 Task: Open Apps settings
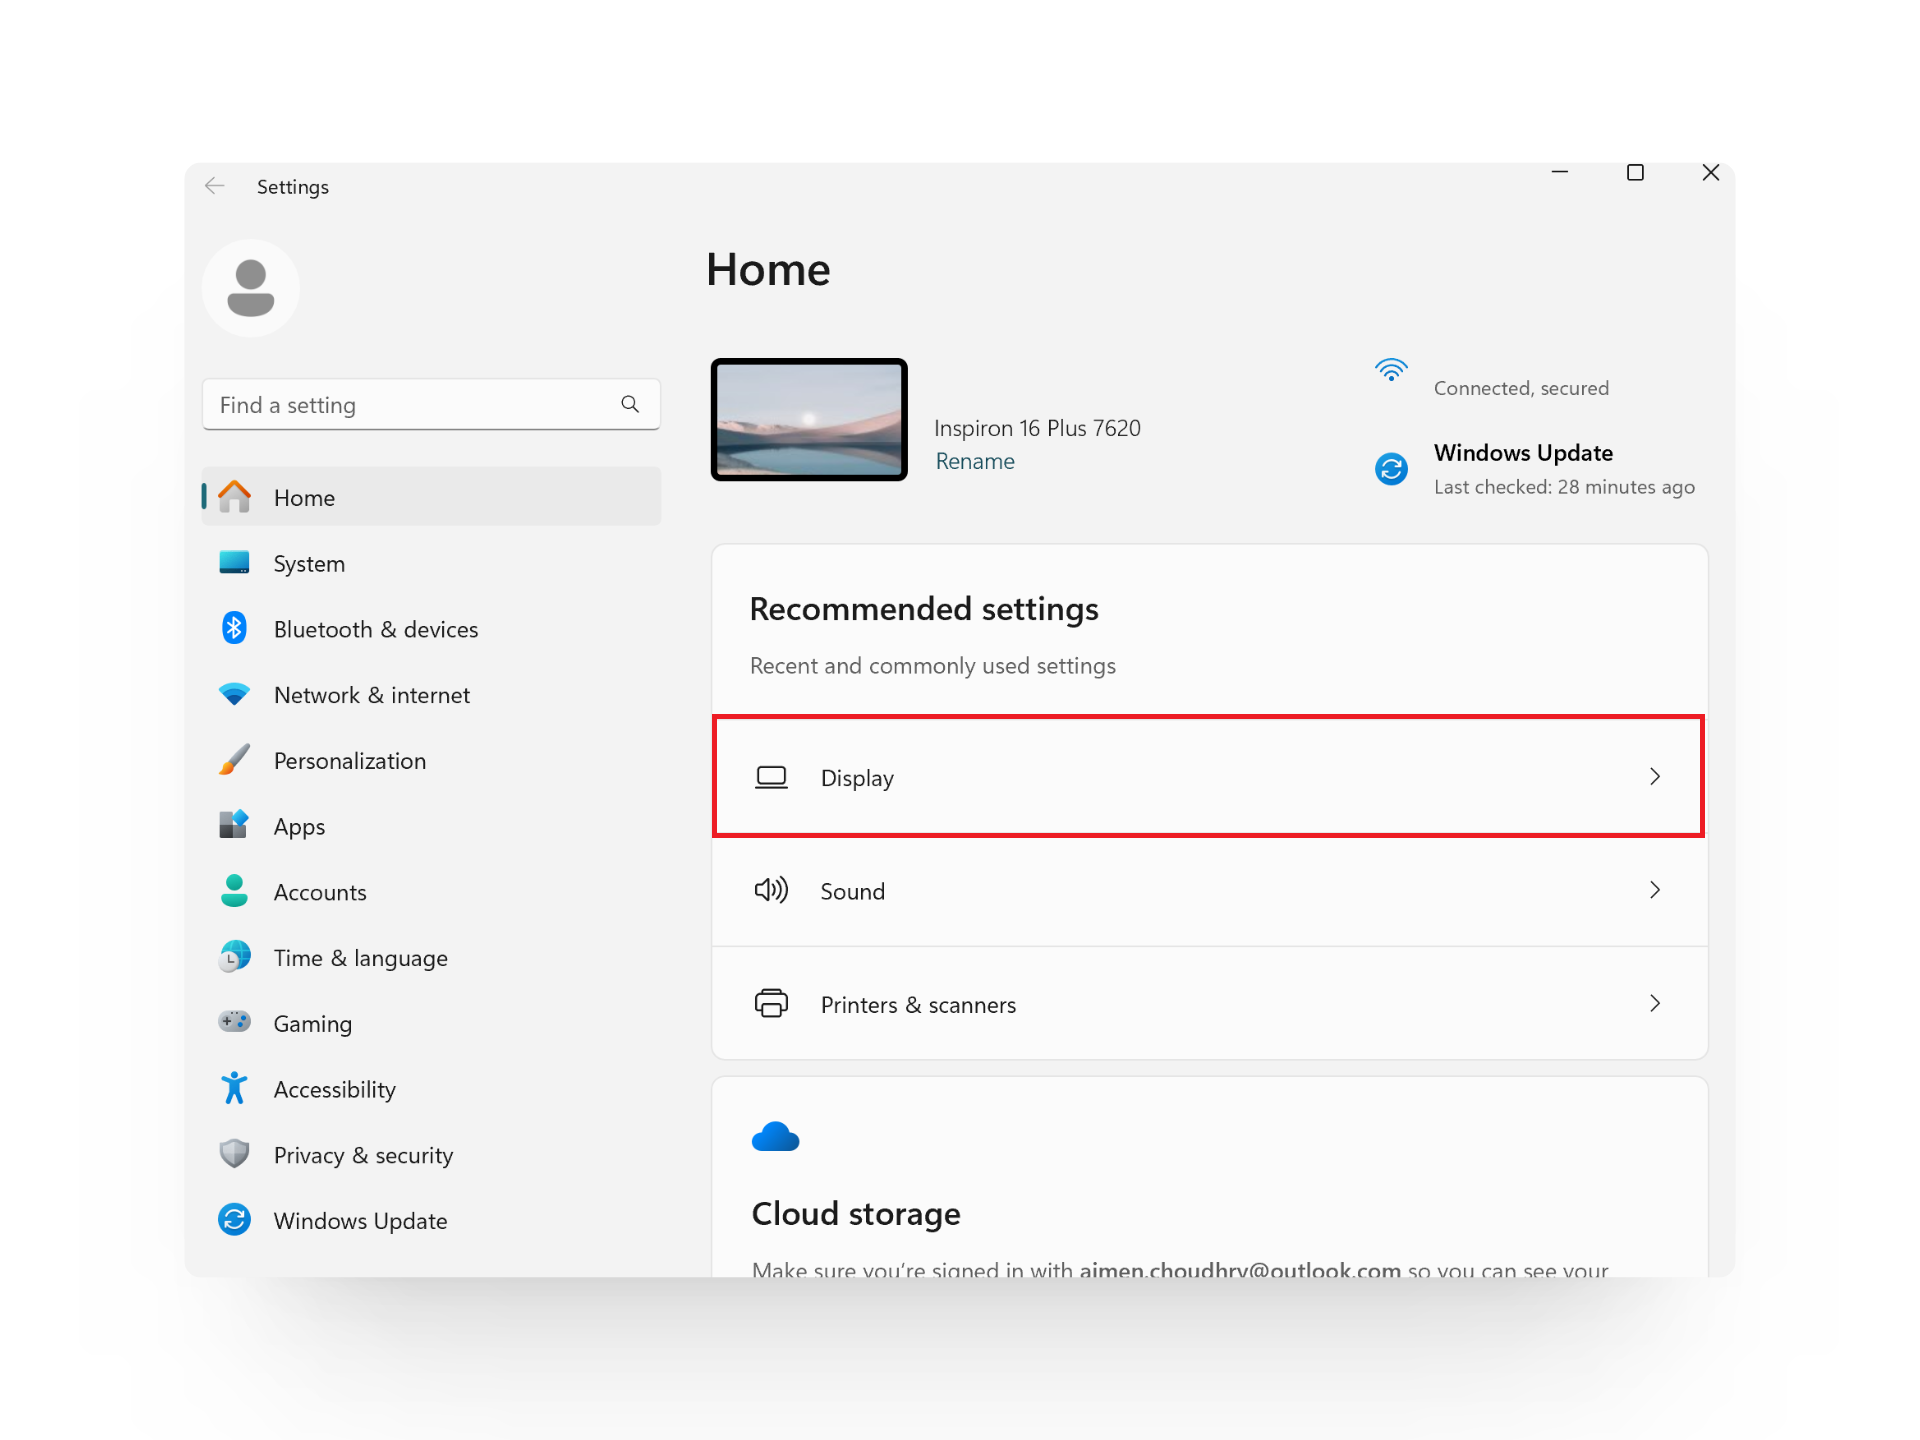point(298,826)
